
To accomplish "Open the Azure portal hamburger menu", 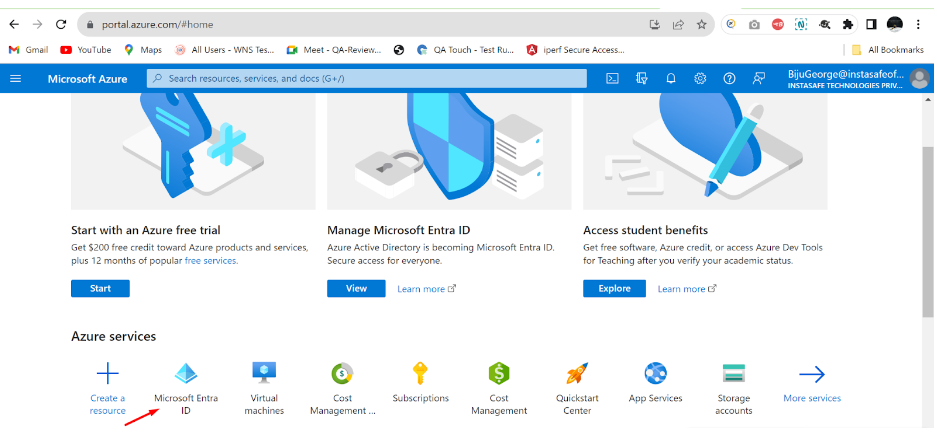I will pyautogui.click(x=16, y=78).
